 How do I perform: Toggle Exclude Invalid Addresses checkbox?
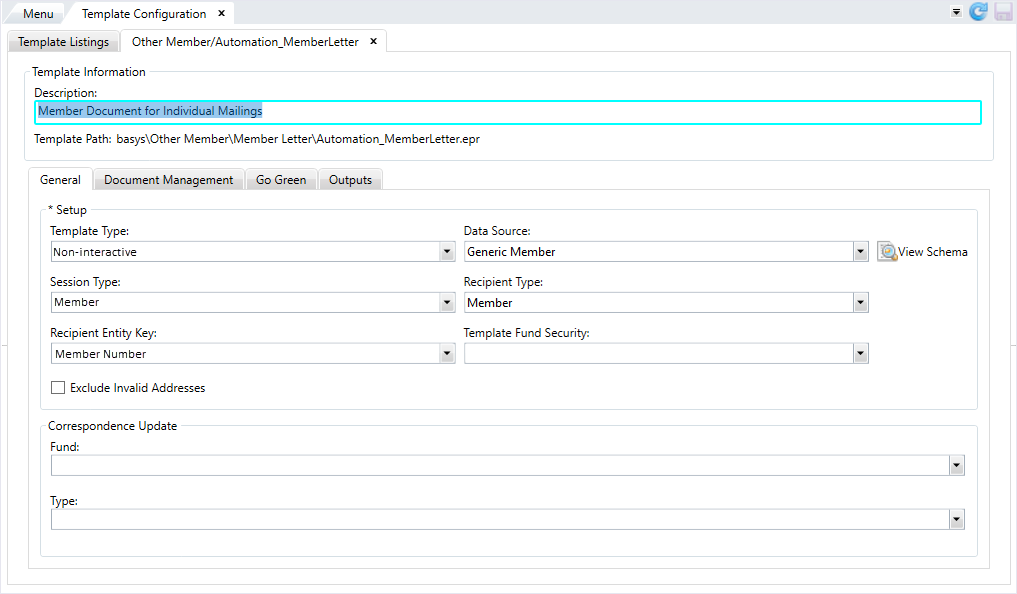point(58,388)
